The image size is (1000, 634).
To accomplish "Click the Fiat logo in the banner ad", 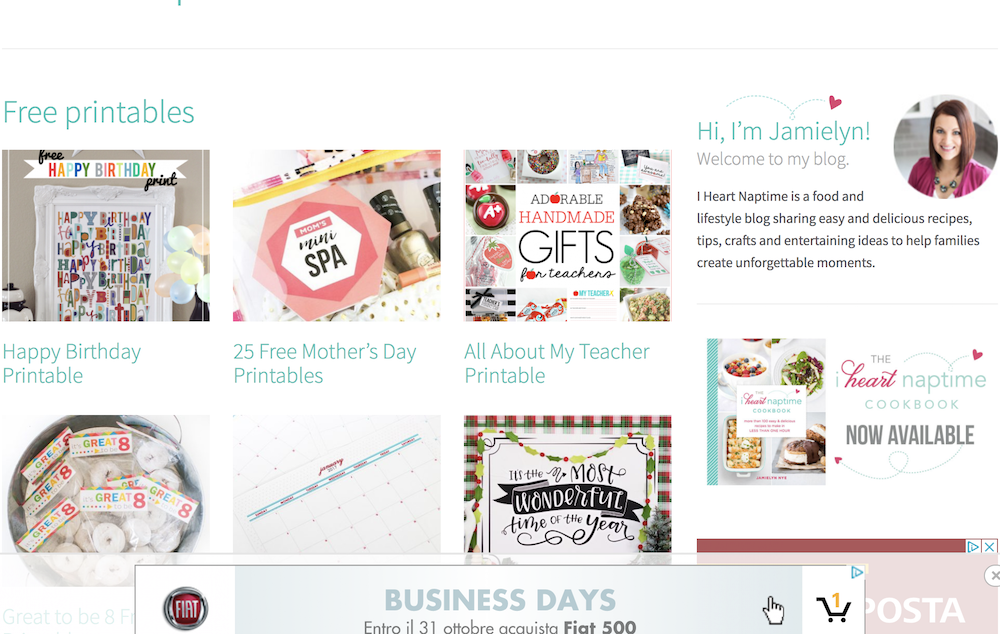I will [x=186, y=608].
